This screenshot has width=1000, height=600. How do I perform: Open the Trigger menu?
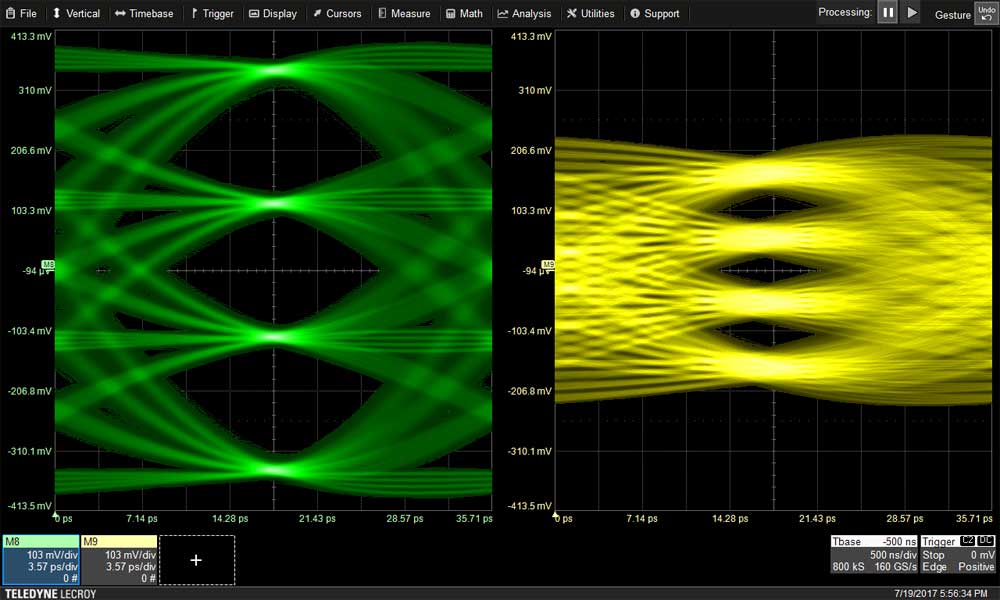pos(212,14)
